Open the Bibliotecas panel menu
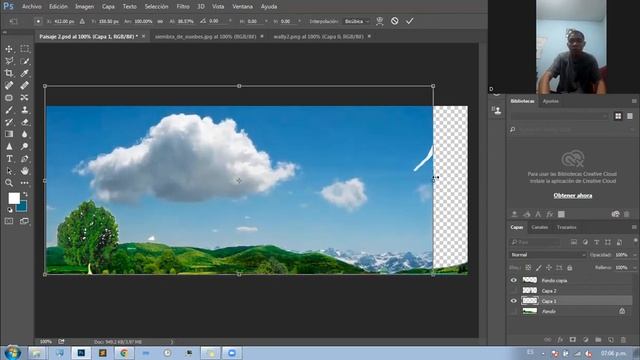 pyautogui.click(x=634, y=101)
